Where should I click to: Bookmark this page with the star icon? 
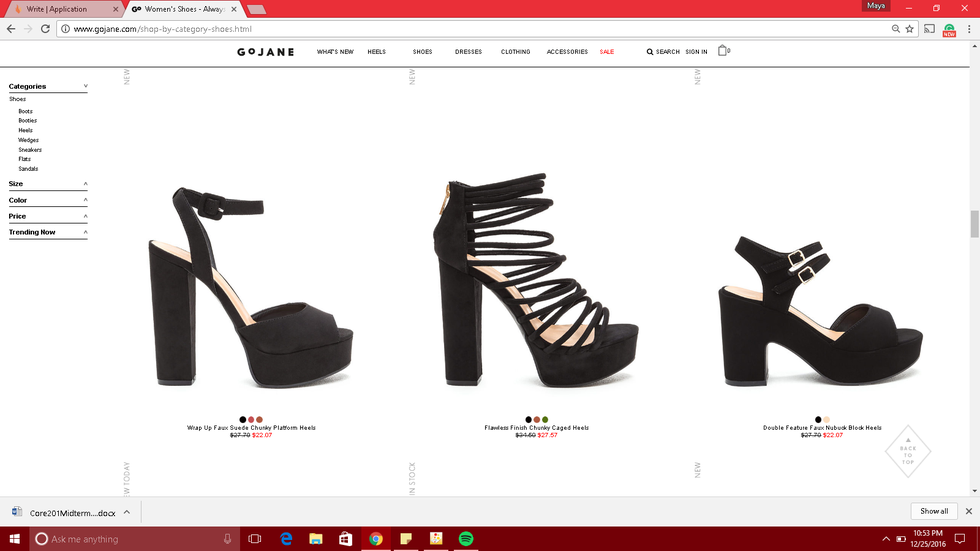point(909,29)
